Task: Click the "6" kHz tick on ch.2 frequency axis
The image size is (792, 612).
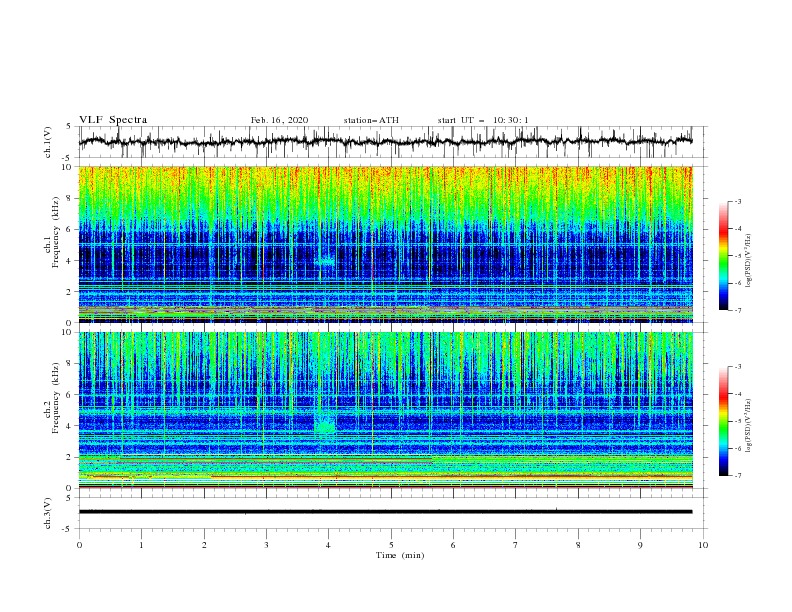Action: [x=70, y=395]
